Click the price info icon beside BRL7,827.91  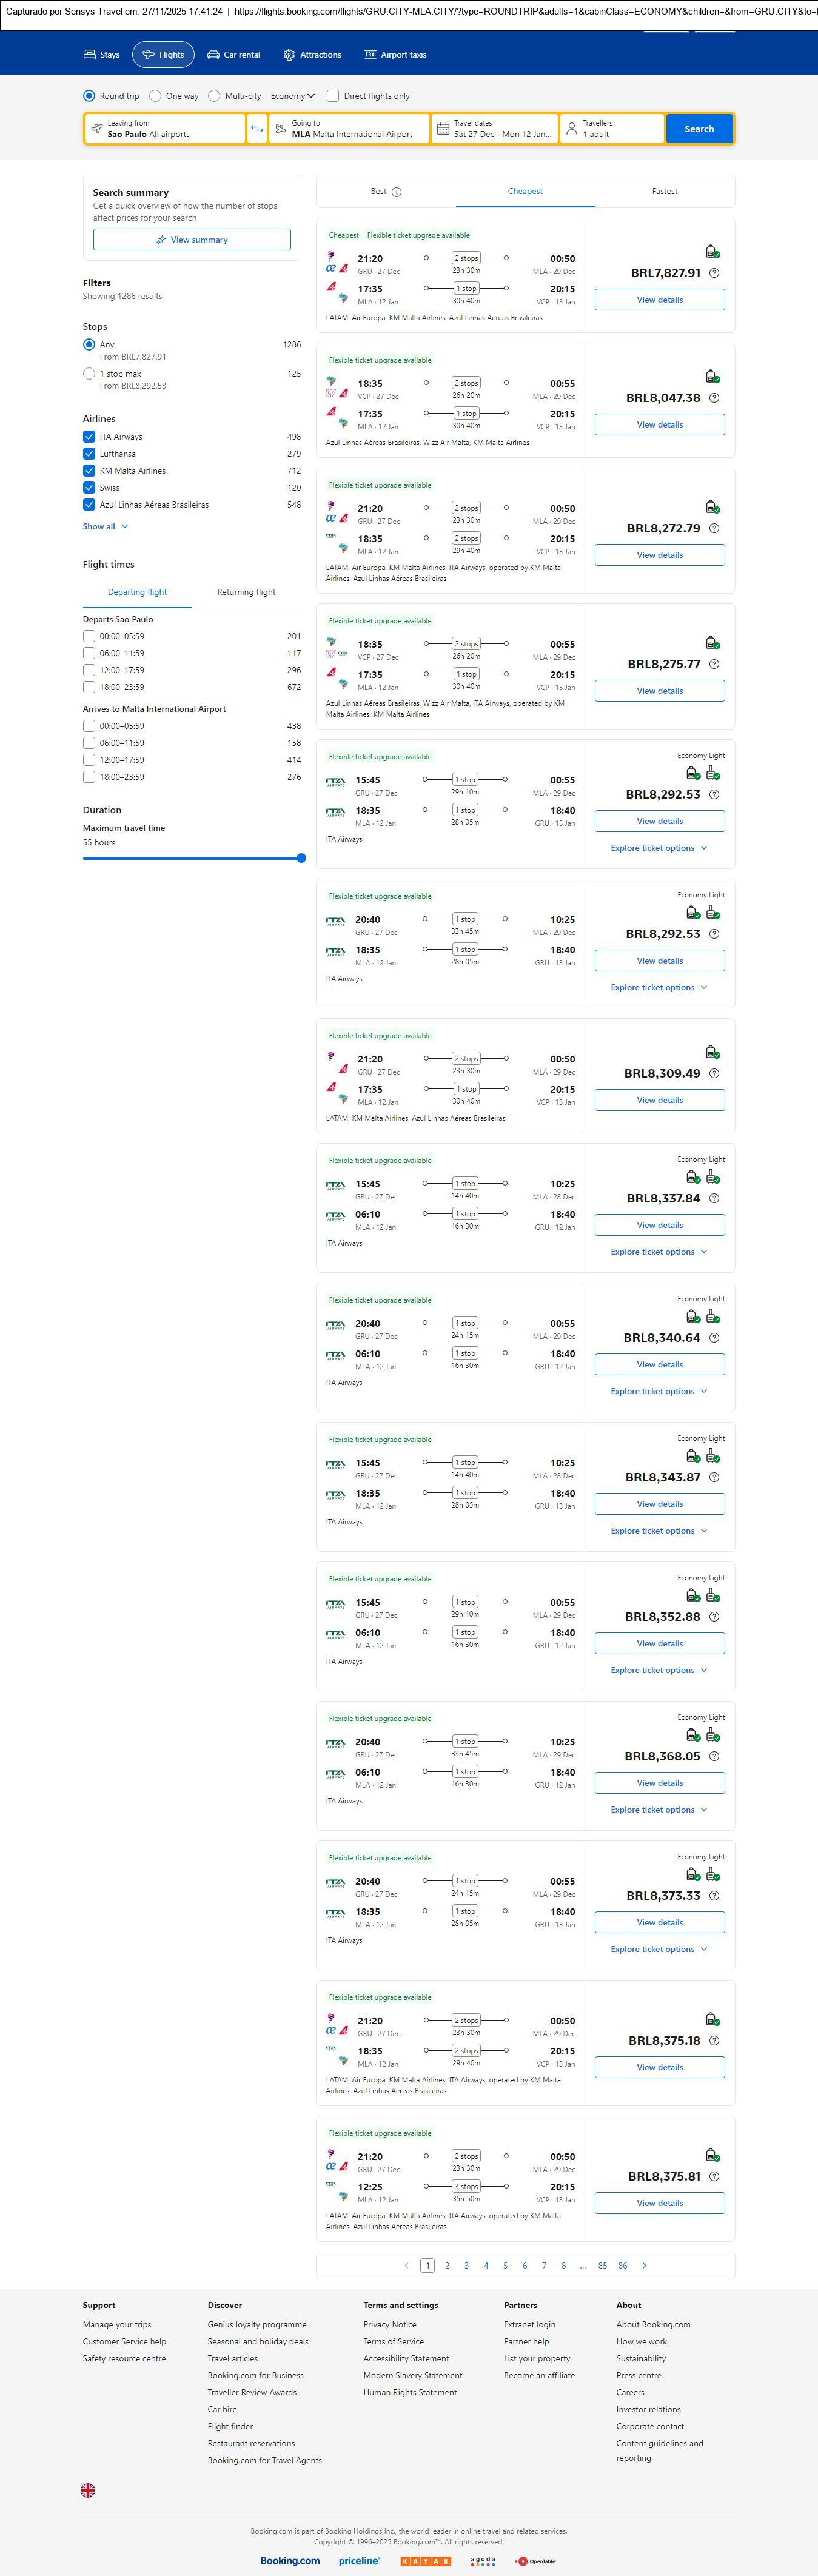click(714, 273)
